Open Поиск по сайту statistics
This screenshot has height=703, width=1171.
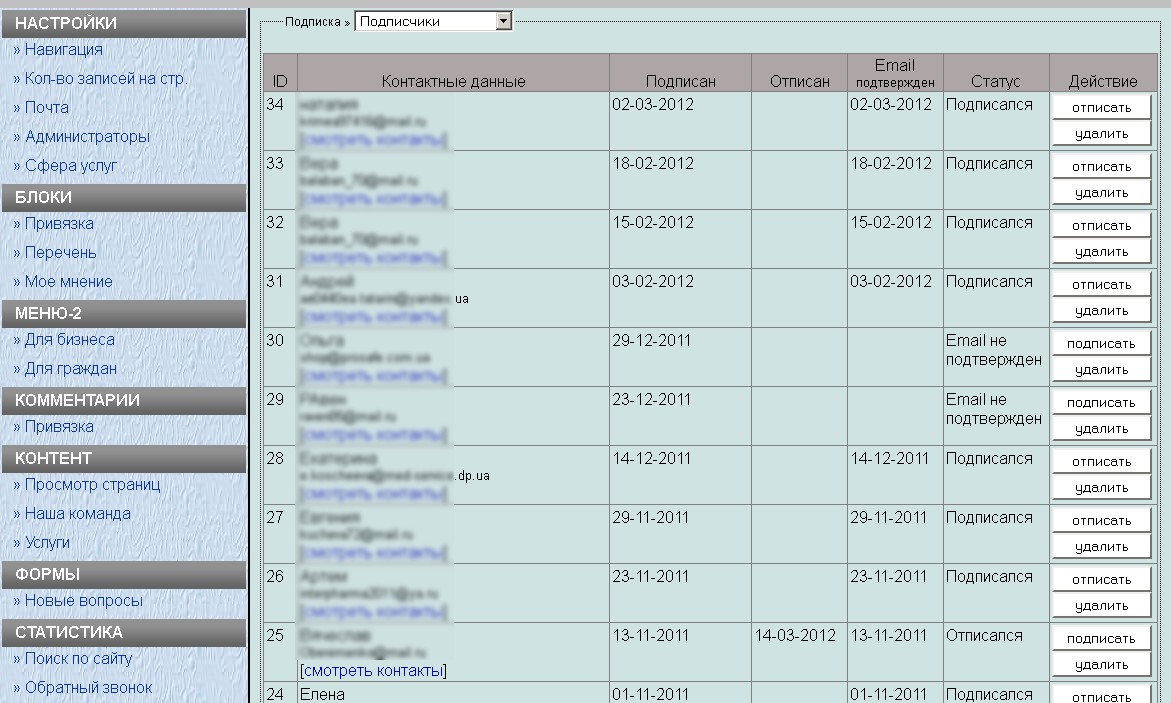[x=78, y=659]
